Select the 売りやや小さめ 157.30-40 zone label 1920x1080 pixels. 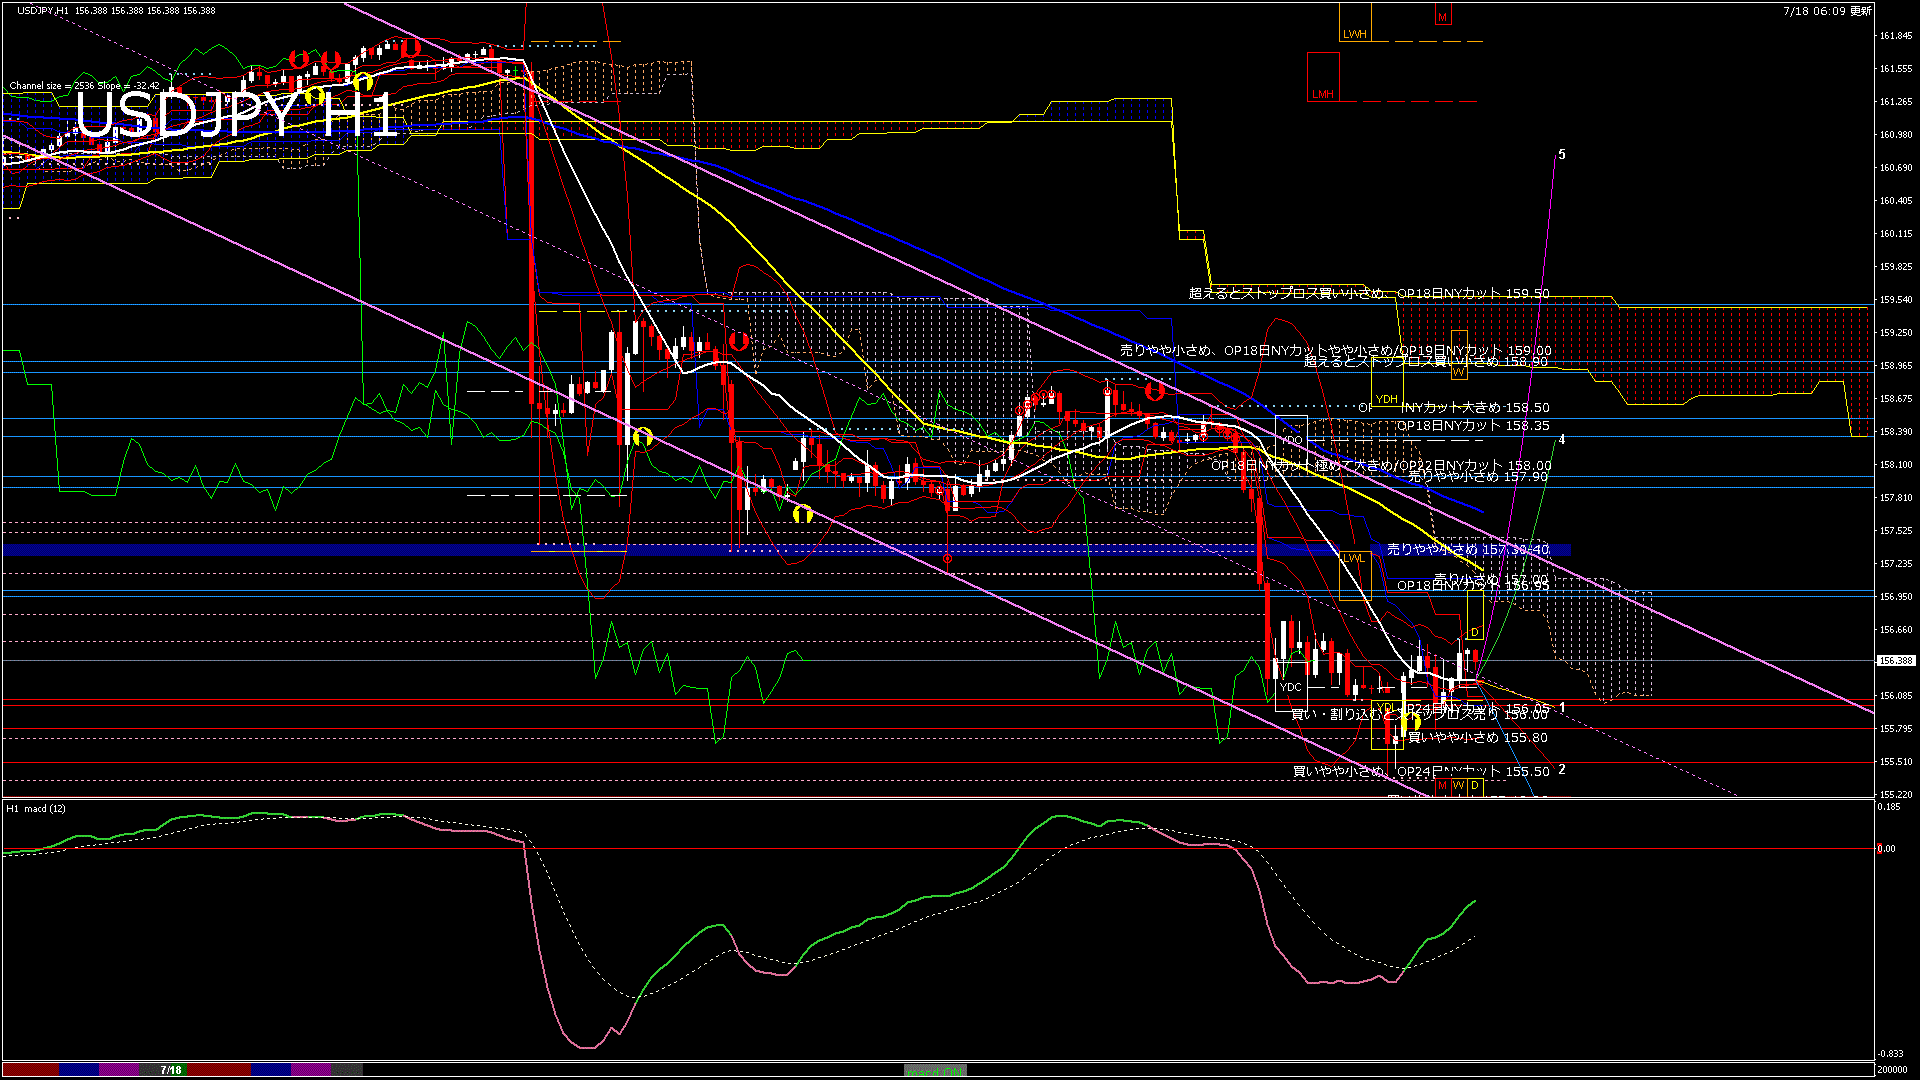pyautogui.click(x=1467, y=549)
